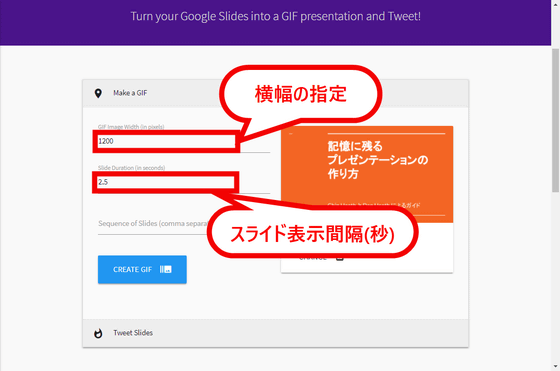Open the Make a GIF section header
This screenshot has height=371, width=560.
pos(275,93)
